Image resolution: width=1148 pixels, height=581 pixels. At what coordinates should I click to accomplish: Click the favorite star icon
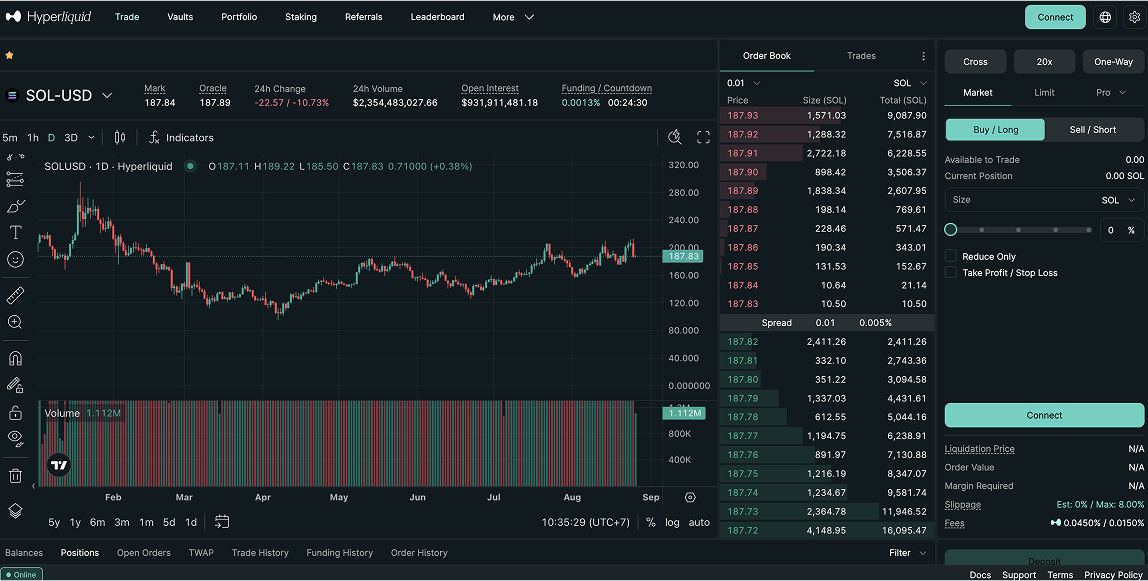10,55
